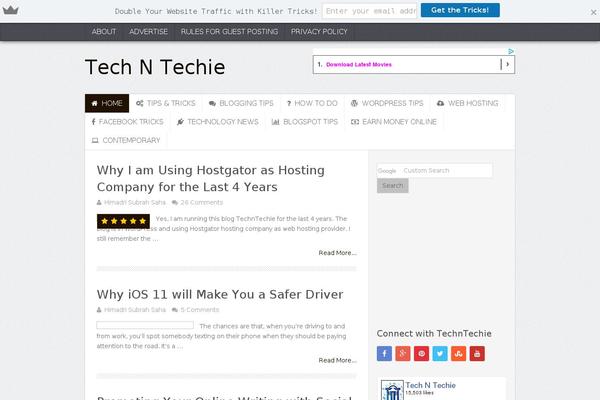Viewport: 600px width, 400px height.
Task: Go to the Home tab
Action: [x=107, y=103]
